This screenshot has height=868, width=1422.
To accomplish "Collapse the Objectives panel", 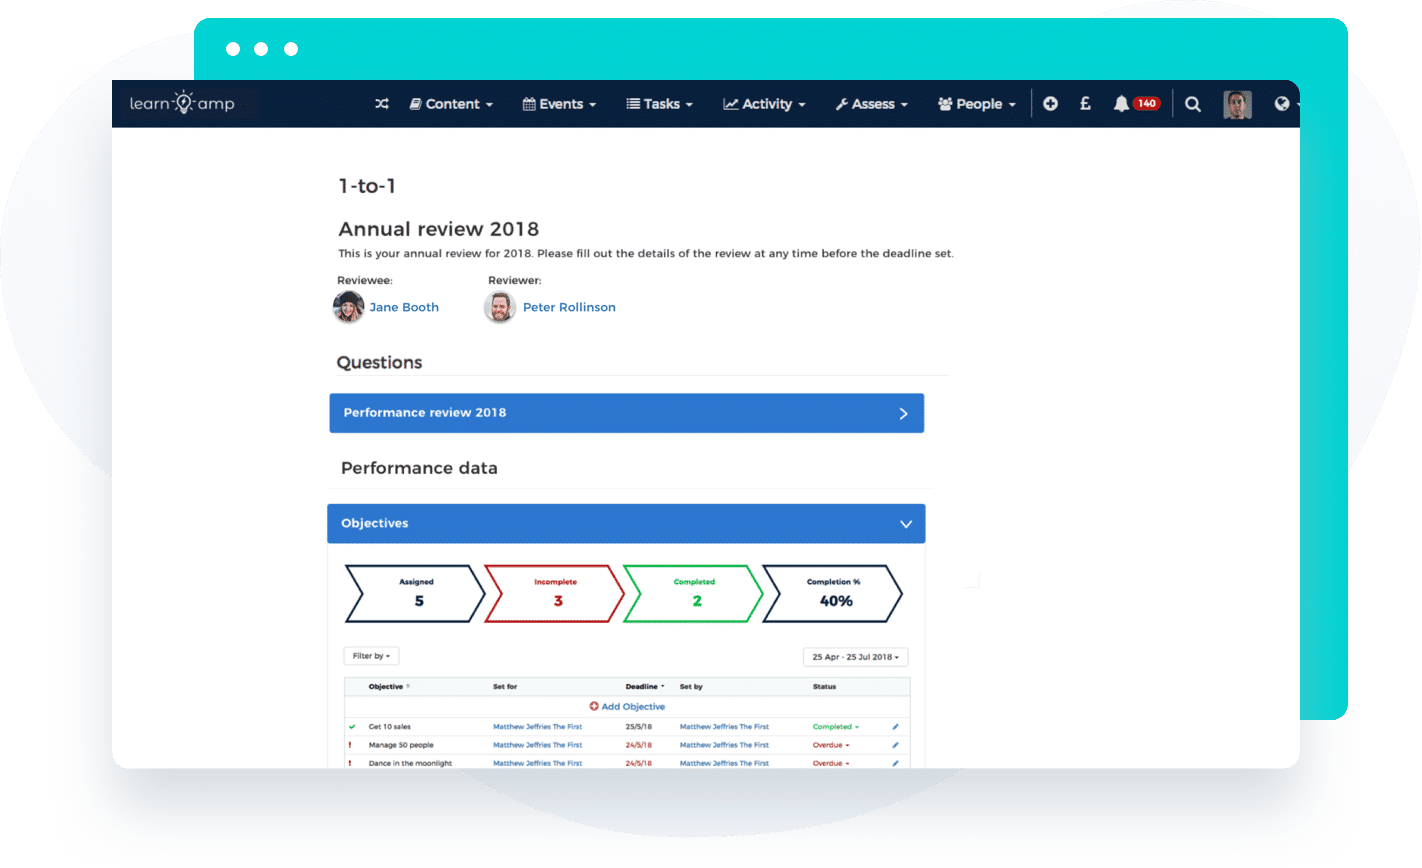I will [905, 523].
